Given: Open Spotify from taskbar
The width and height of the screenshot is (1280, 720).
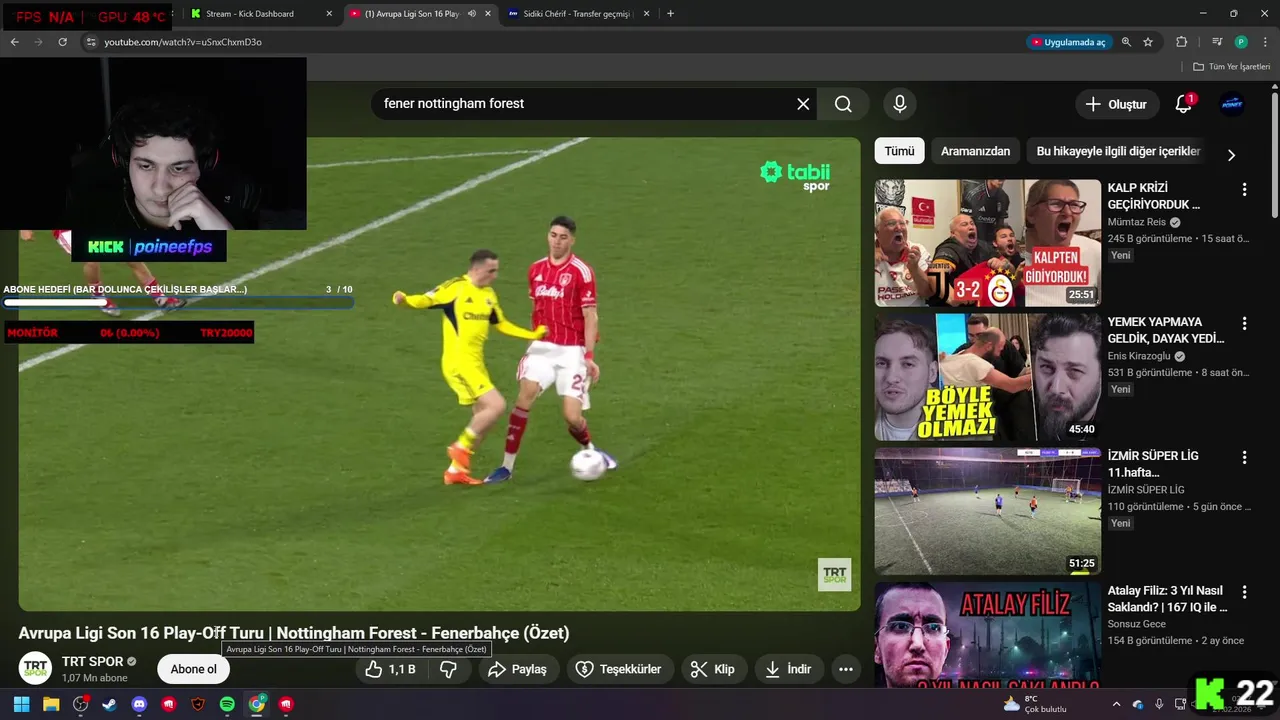Looking at the screenshot, I should click(x=227, y=704).
